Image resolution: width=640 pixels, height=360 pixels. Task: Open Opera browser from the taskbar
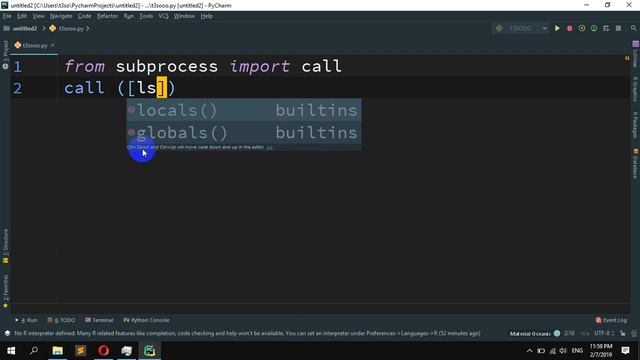[103, 351]
